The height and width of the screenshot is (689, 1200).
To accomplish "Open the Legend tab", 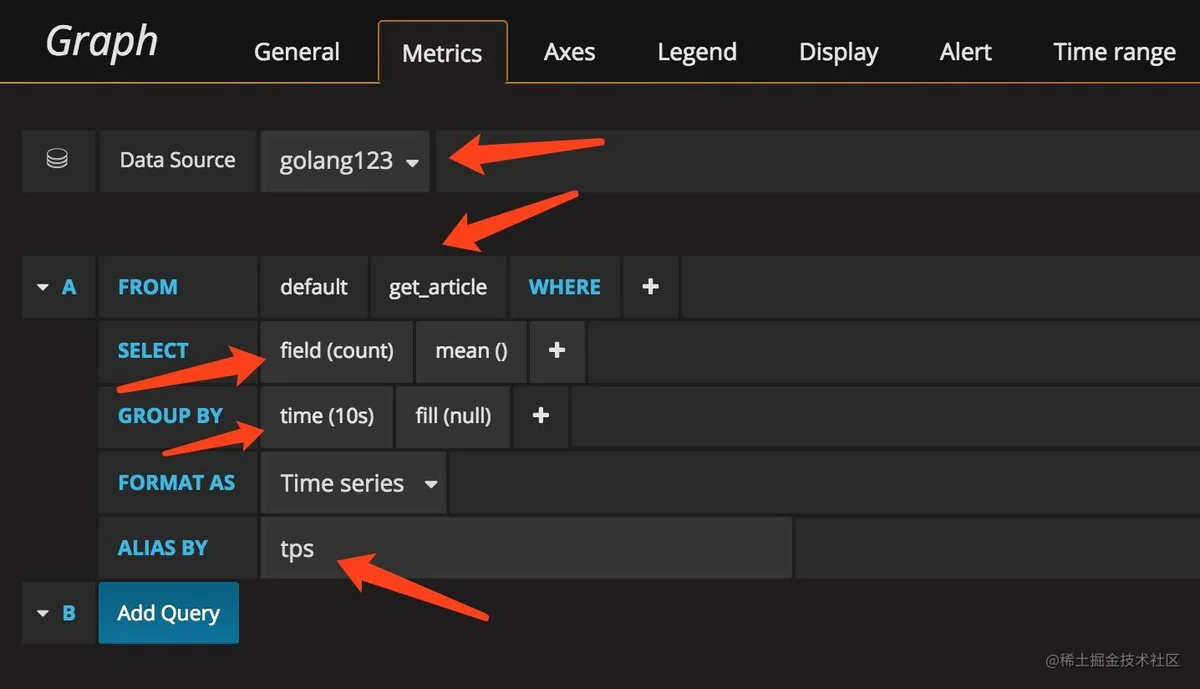I will (697, 52).
